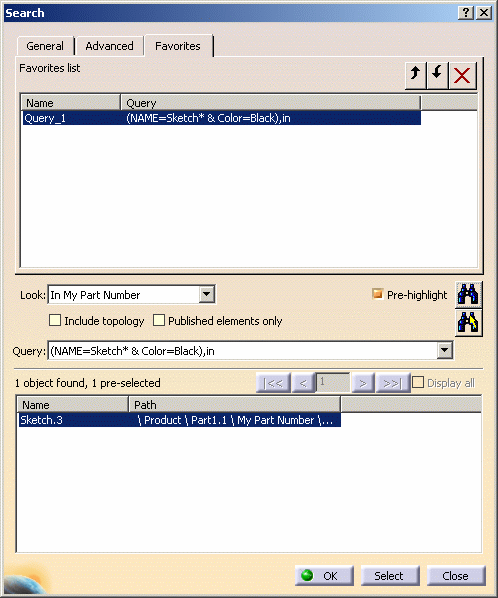498x598 pixels.
Task: Move favorite query down with arrow icon
Action: [x=437, y=74]
